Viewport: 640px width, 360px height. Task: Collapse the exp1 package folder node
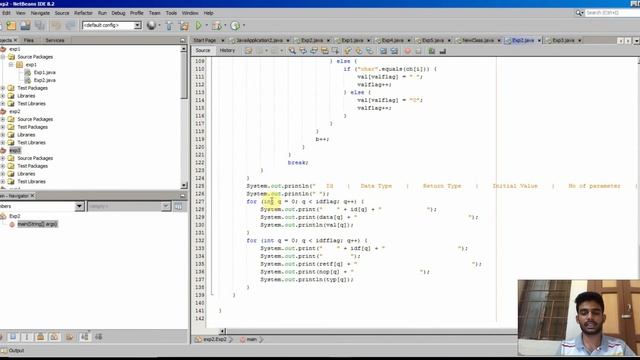point(11,64)
